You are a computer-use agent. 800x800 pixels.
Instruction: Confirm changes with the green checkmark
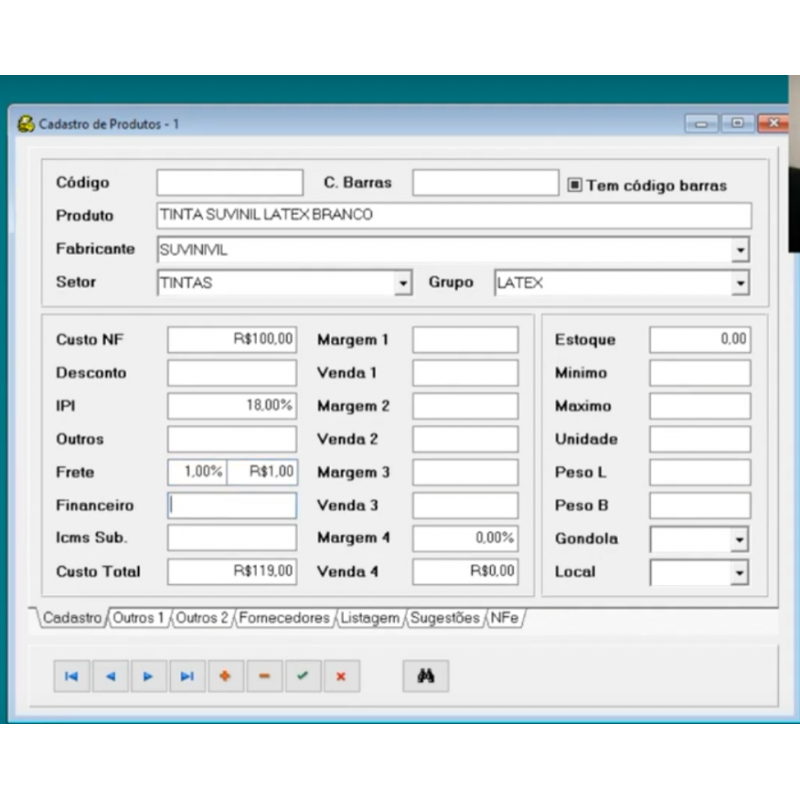click(303, 676)
